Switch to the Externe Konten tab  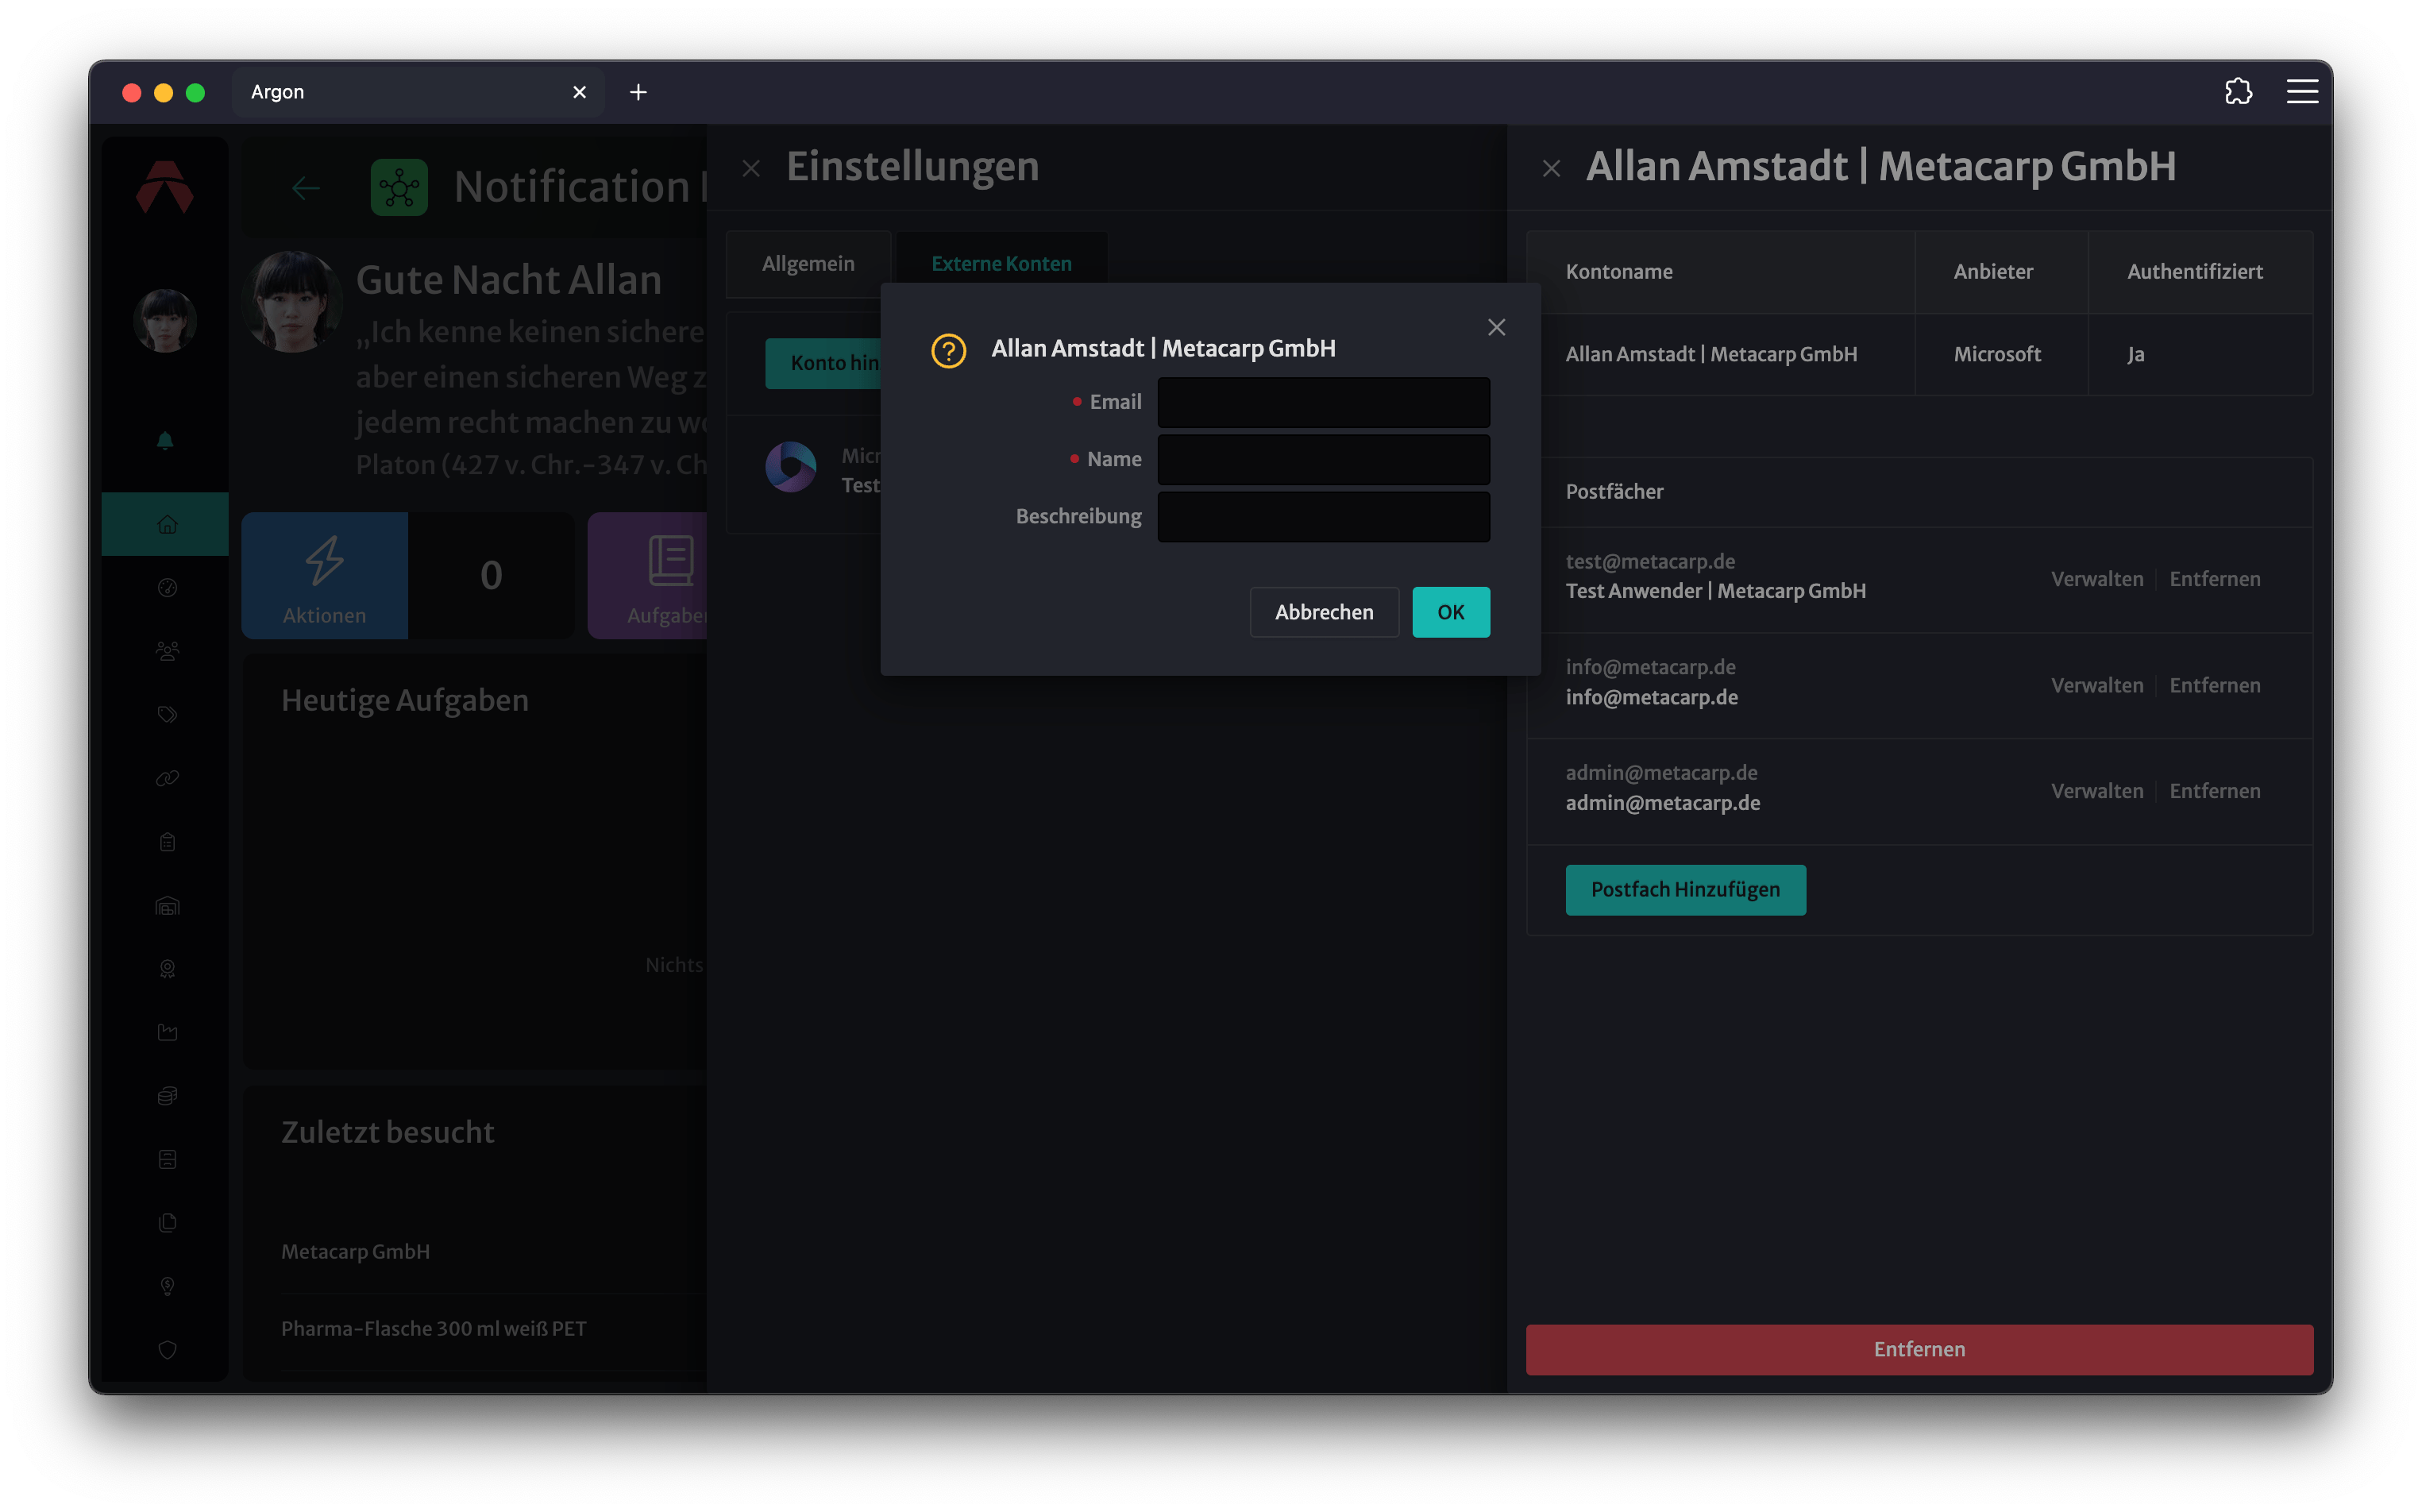click(x=1001, y=264)
